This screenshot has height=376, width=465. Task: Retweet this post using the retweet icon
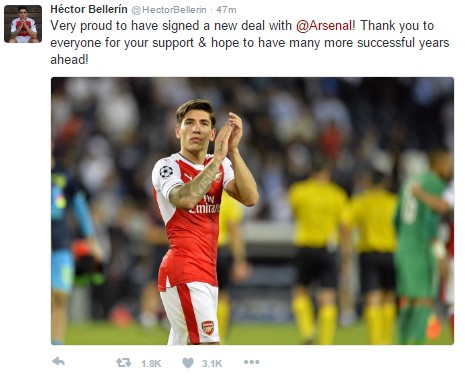[x=123, y=363]
